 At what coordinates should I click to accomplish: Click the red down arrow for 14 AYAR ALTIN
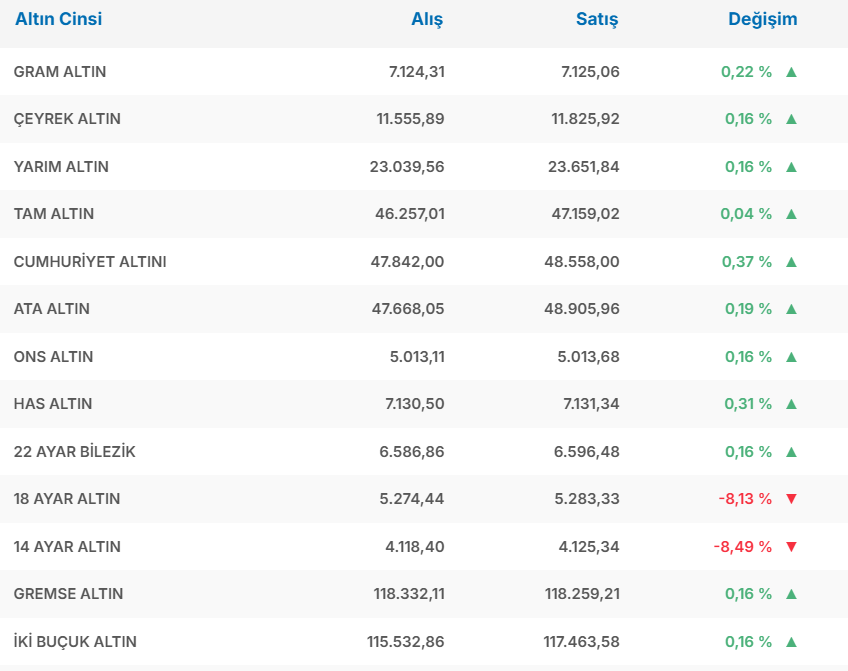tap(791, 547)
